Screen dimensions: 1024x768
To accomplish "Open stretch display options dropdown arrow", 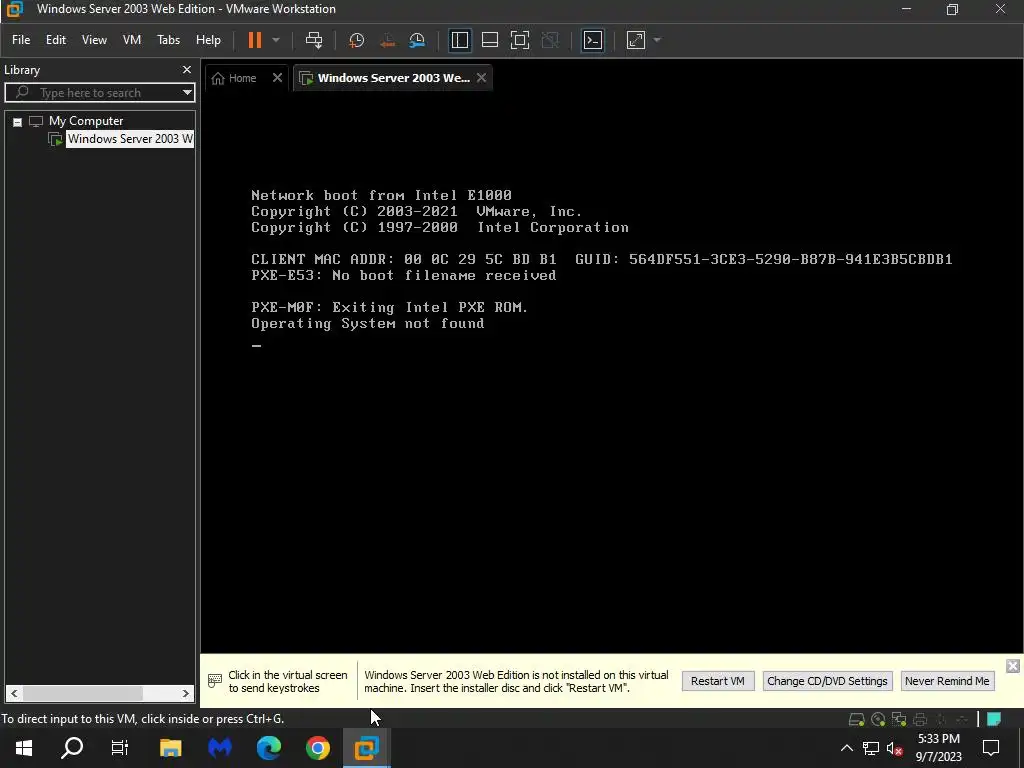I will (x=657, y=40).
